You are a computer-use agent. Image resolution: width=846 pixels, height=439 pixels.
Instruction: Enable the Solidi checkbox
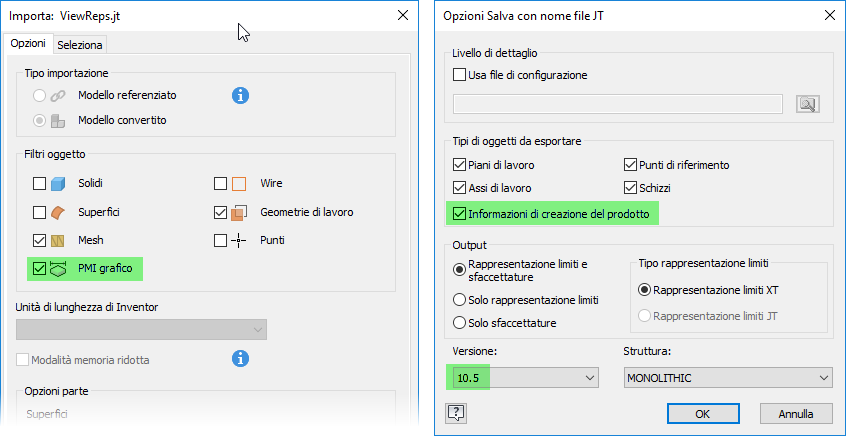click(x=39, y=184)
